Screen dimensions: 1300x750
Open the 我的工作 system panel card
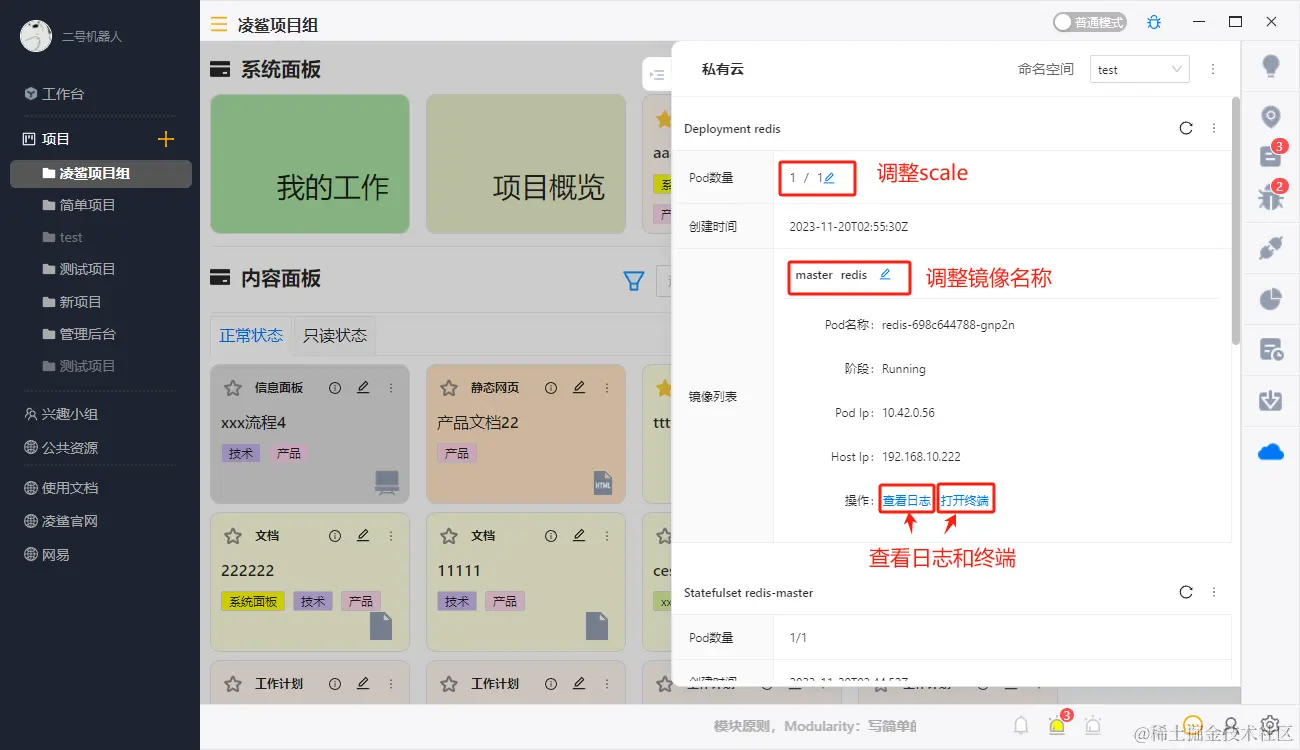pyautogui.click(x=310, y=164)
